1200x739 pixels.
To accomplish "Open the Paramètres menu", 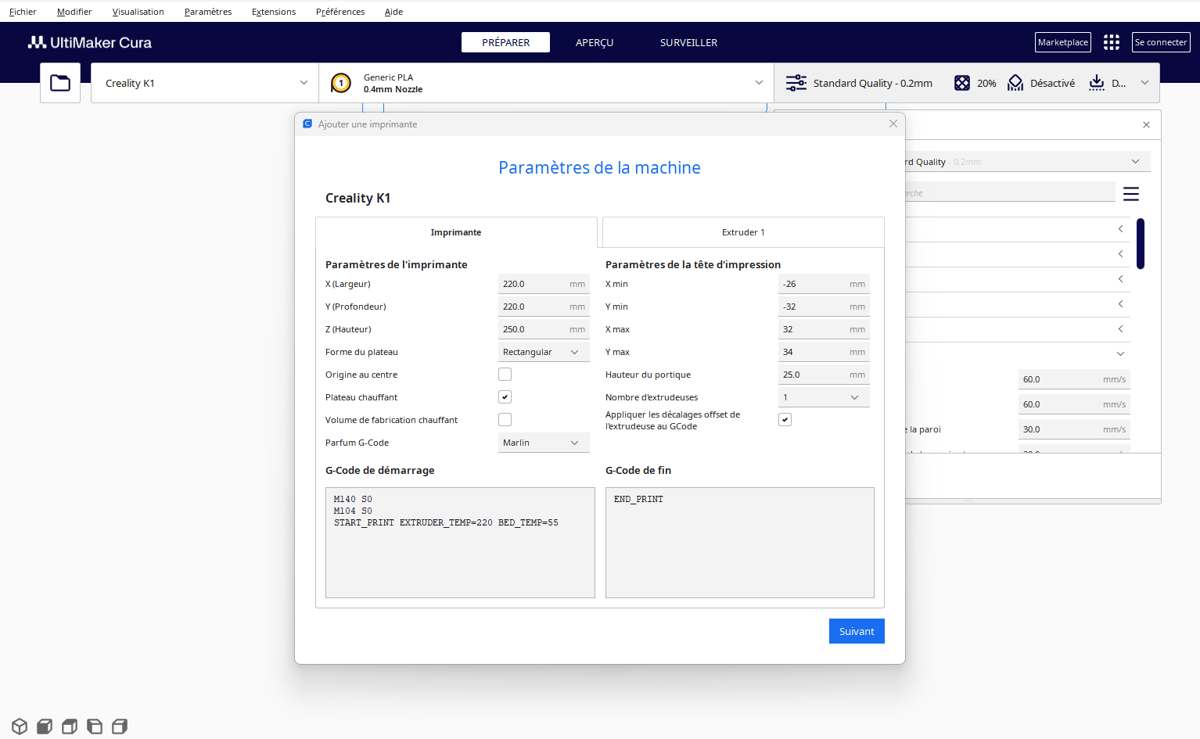I will point(208,12).
